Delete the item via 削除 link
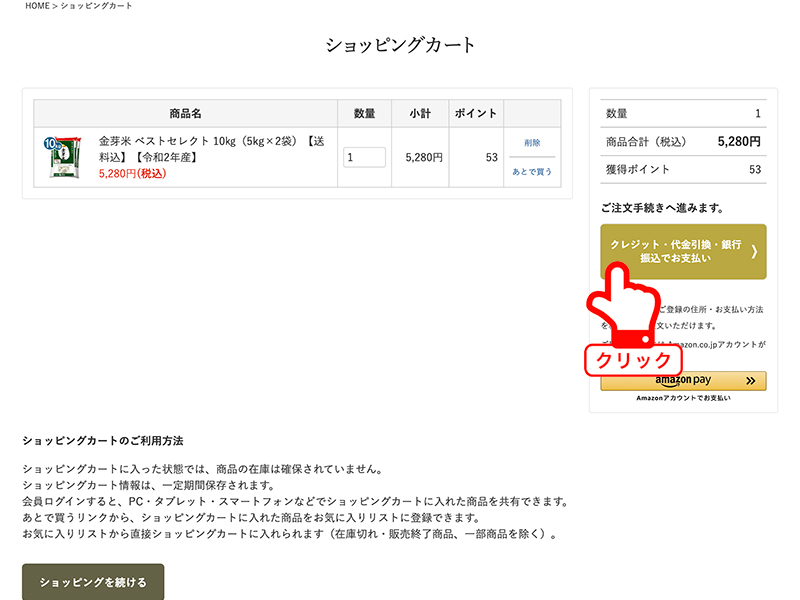Screen dimensions: 800x600 (x=532, y=143)
